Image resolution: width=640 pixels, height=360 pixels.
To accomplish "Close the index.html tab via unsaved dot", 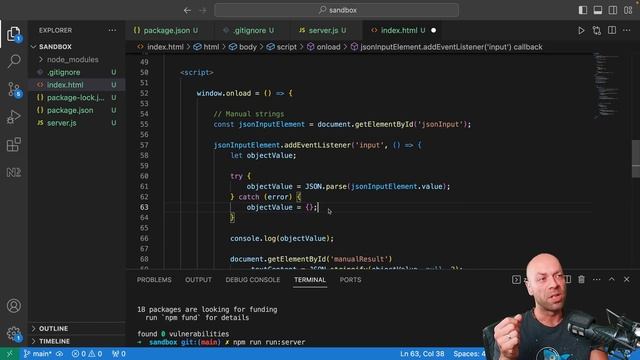I will (433, 31).
